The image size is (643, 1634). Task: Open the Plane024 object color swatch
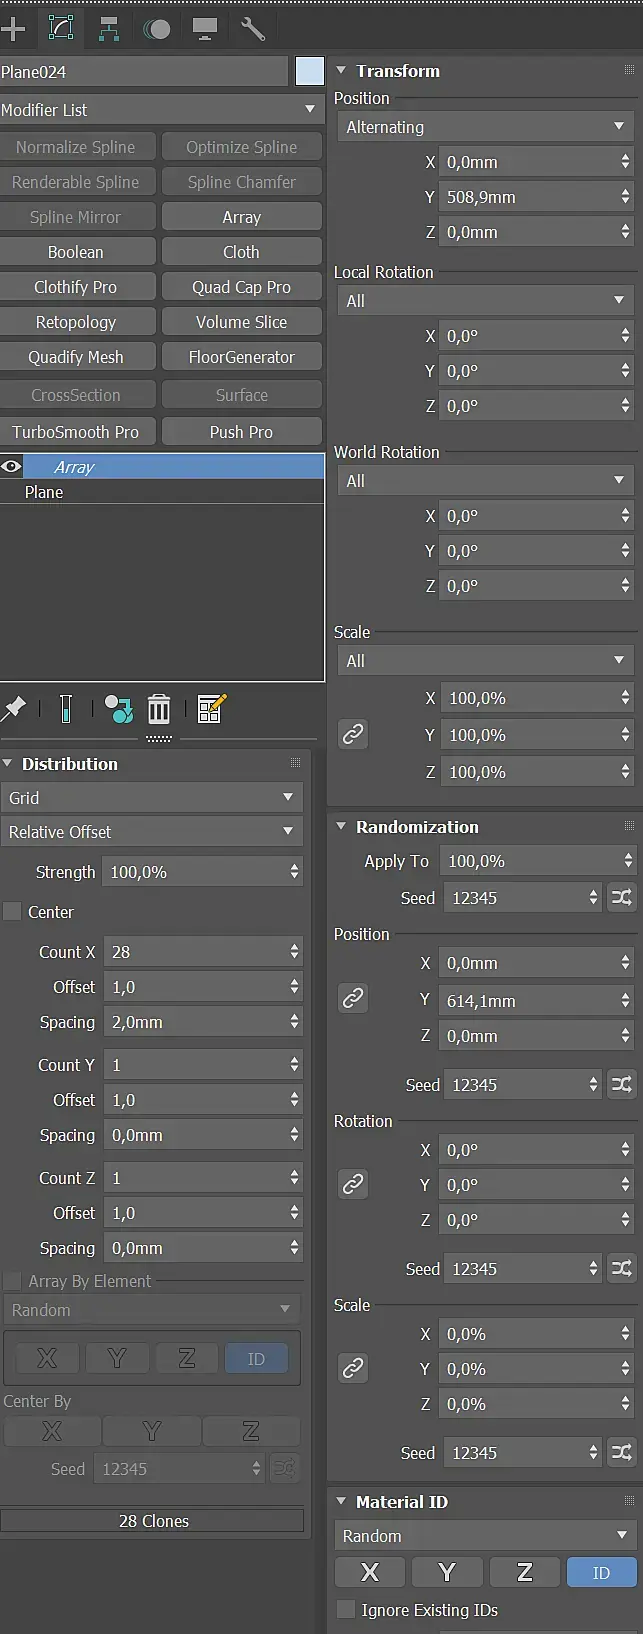click(x=310, y=71)
